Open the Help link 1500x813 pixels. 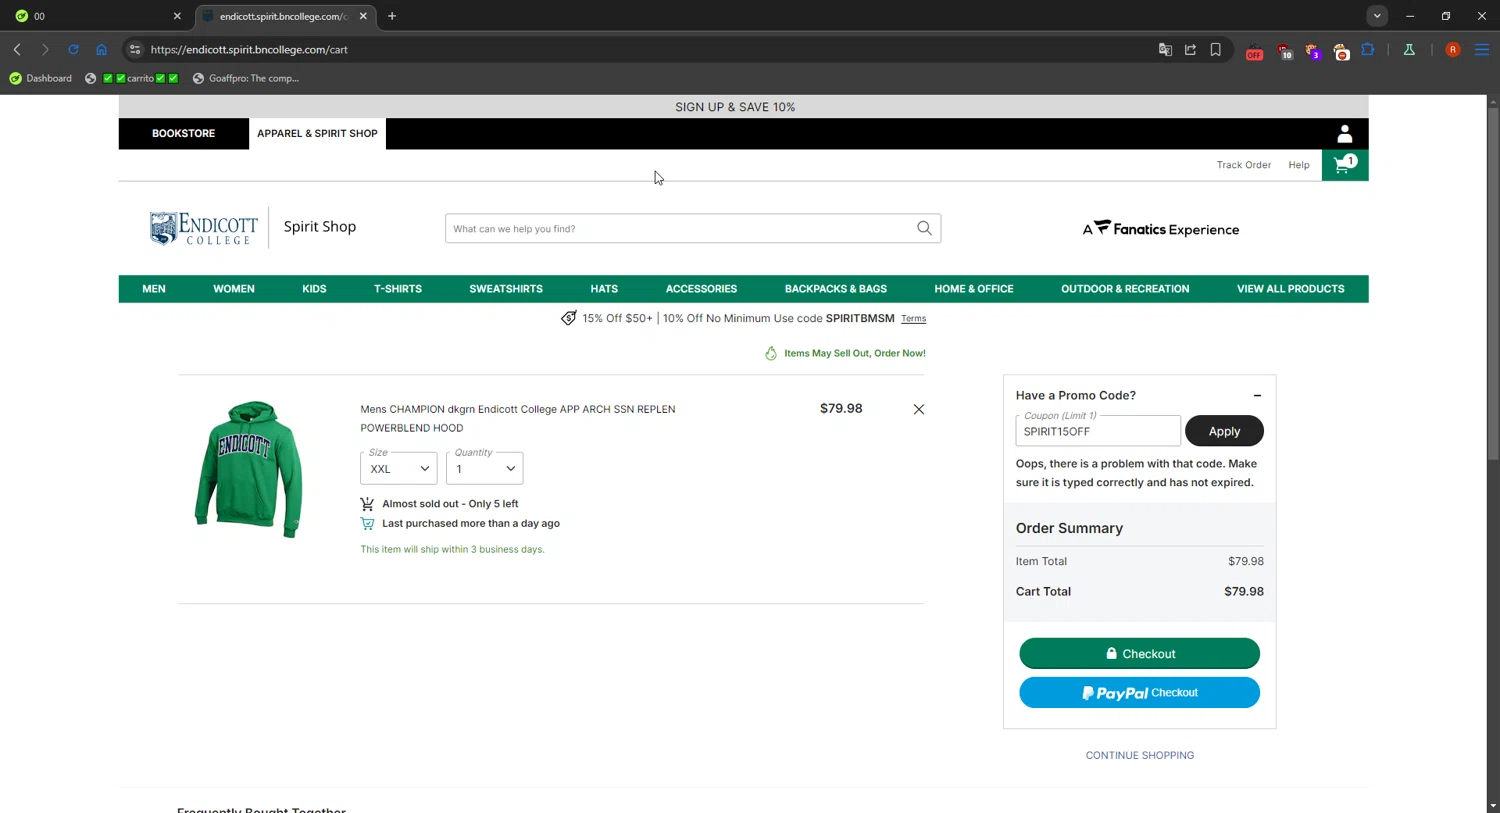pyautogui.click(x=1298, y=165)
